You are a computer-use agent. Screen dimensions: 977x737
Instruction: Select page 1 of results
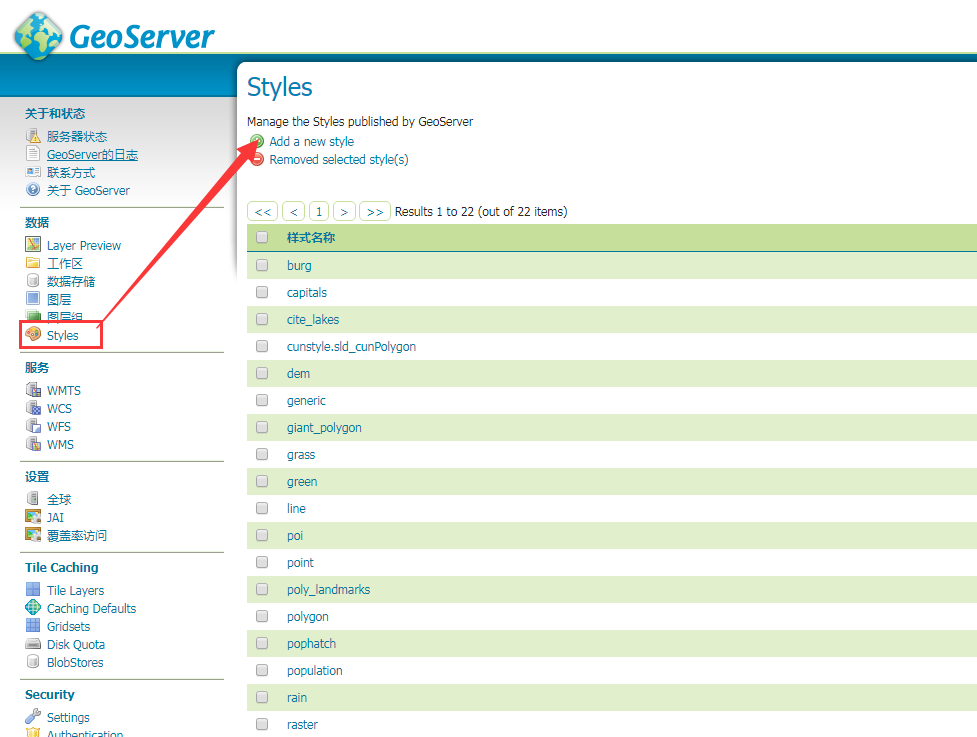click(x=319, y=212)
